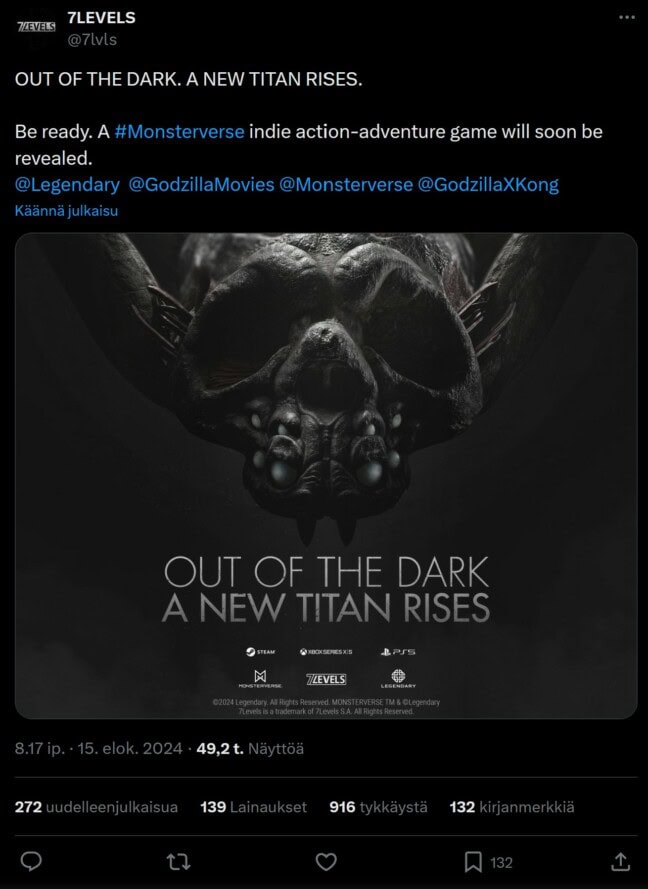Like the post with heart icon
Viewport: 648px width, 889px height.
[326, 862]
